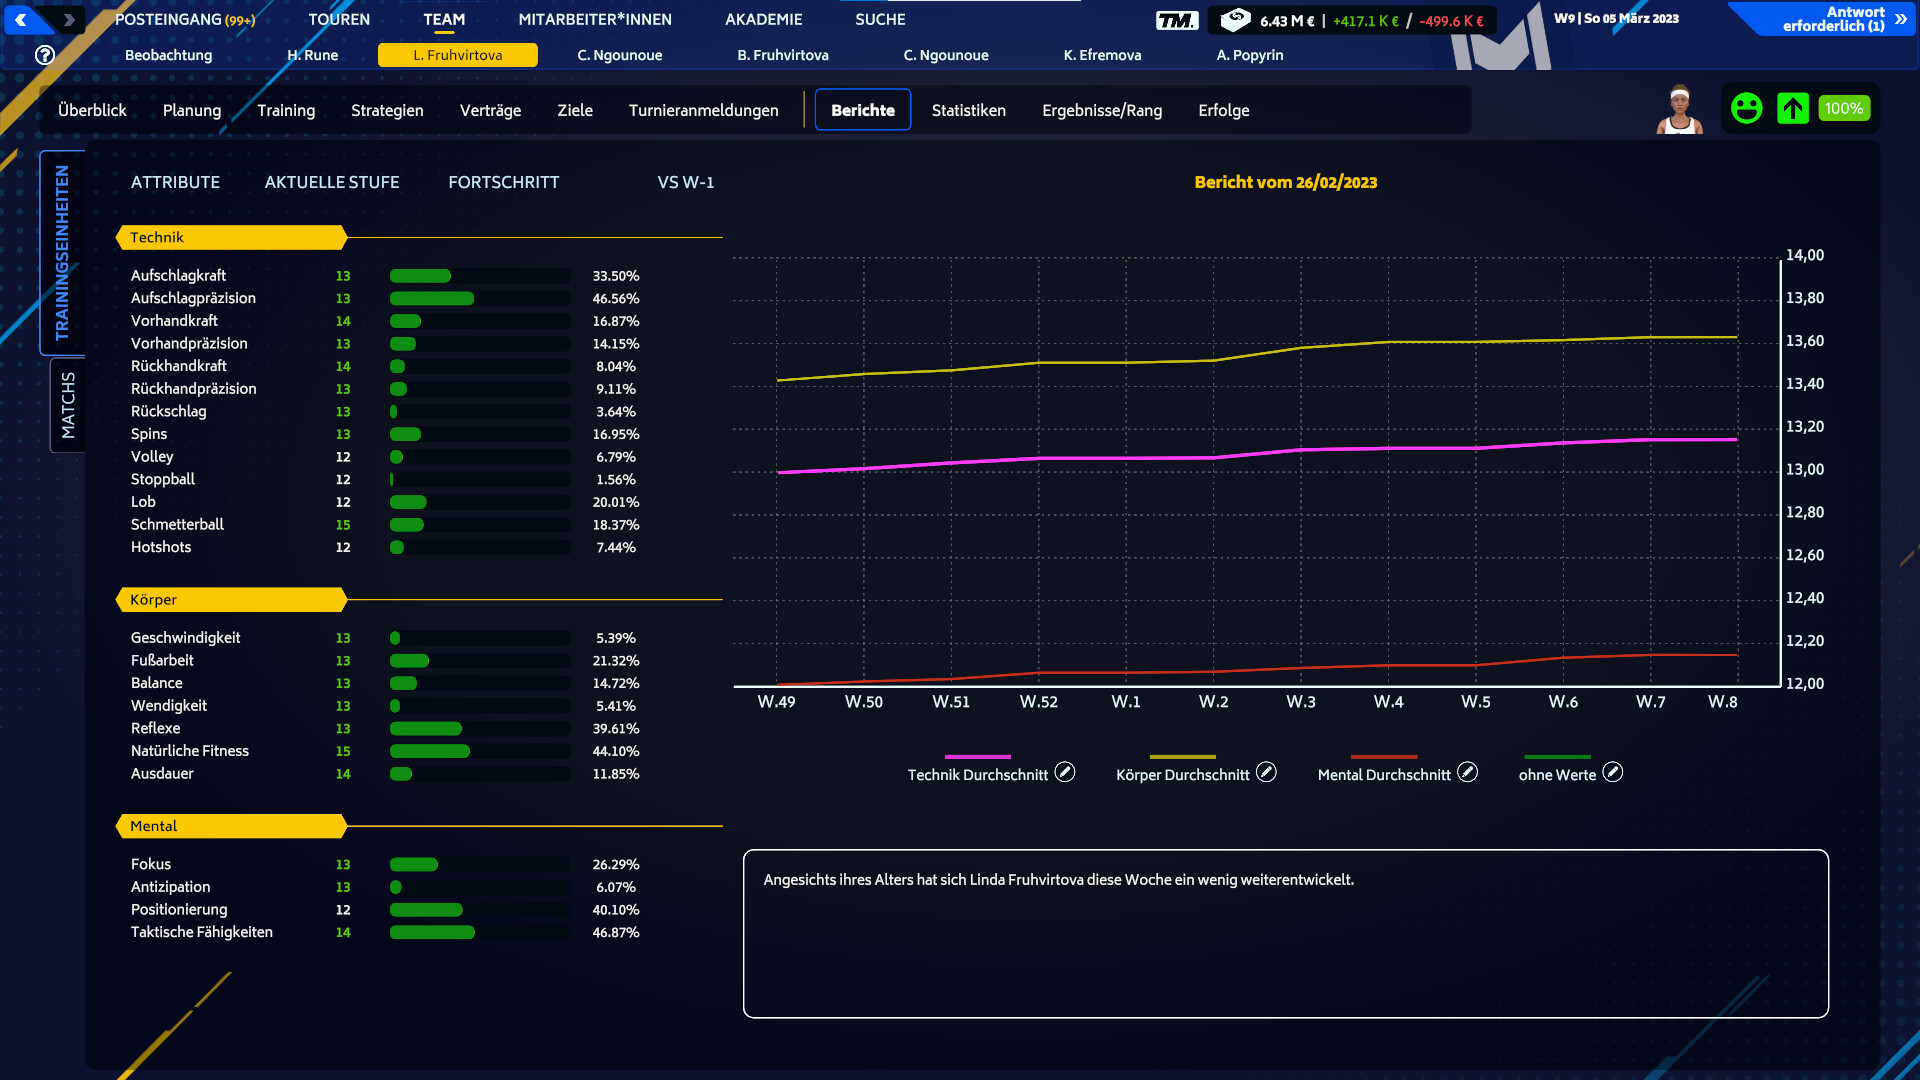This screenshot has height=1080, width=1920.
Task: Click the back navigation arrow
Action: 21,19
